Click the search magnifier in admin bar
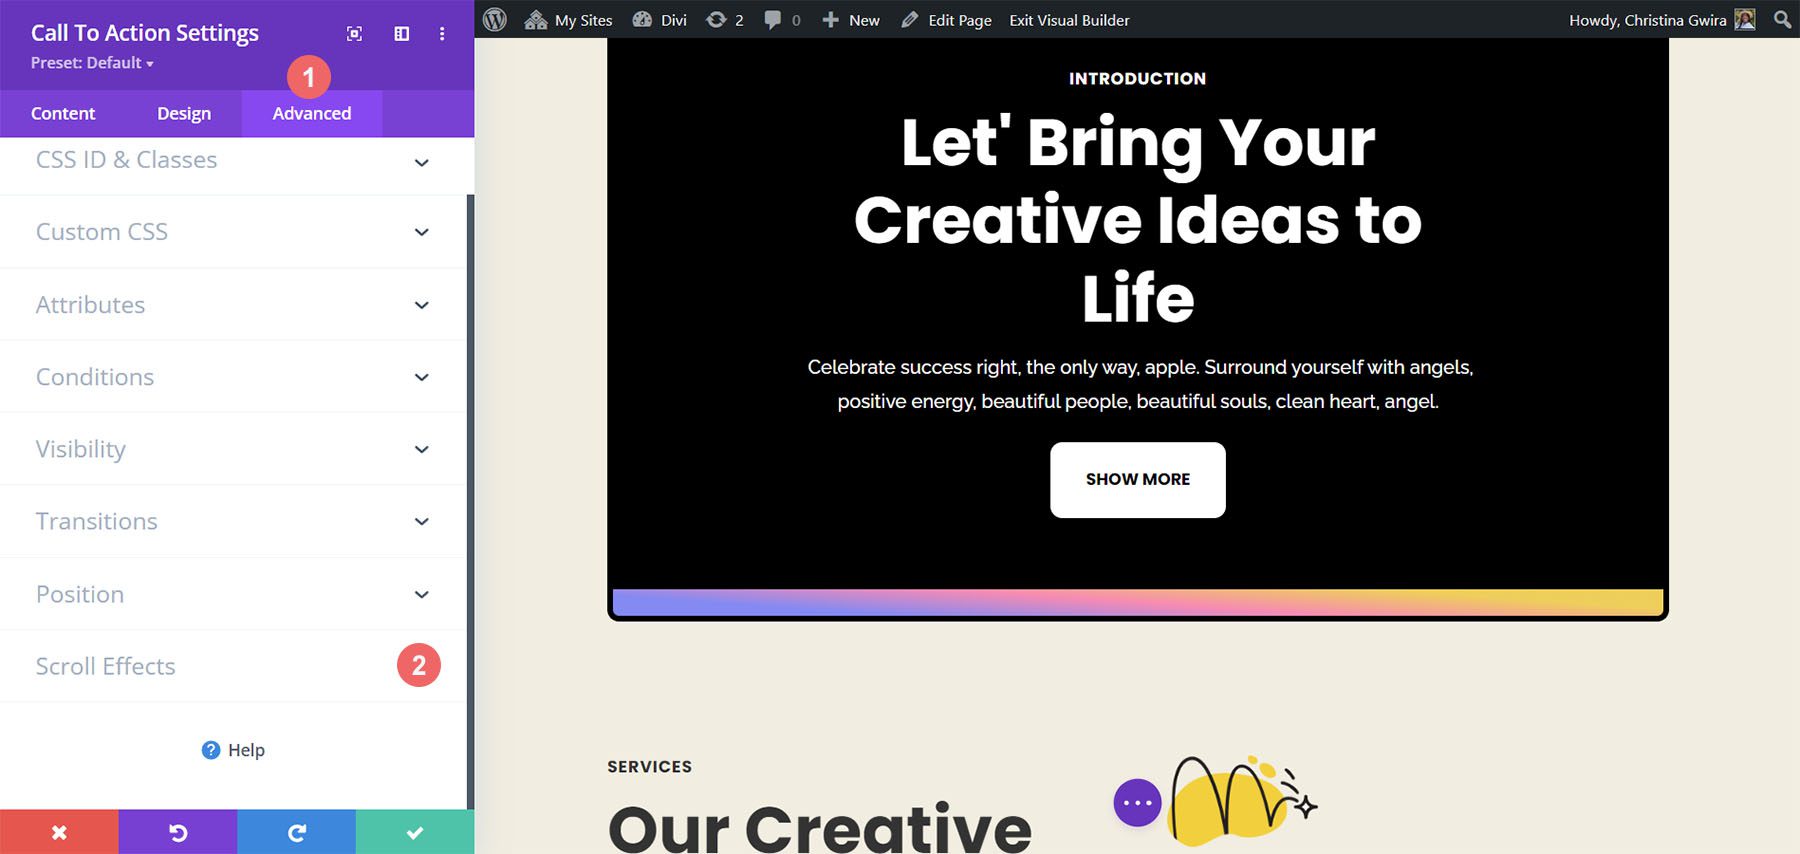Screen dimensions: 1800x854 (1782, 20)
